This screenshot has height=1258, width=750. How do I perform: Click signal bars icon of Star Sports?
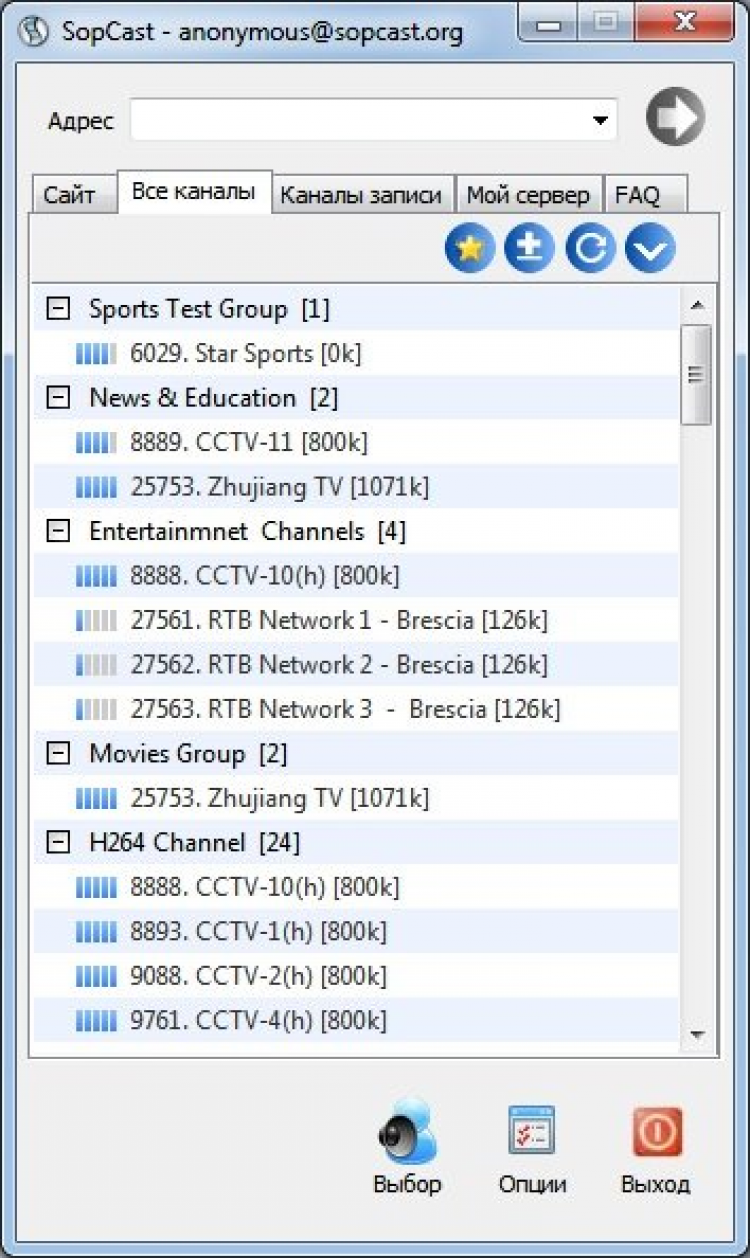coord(96,353)
